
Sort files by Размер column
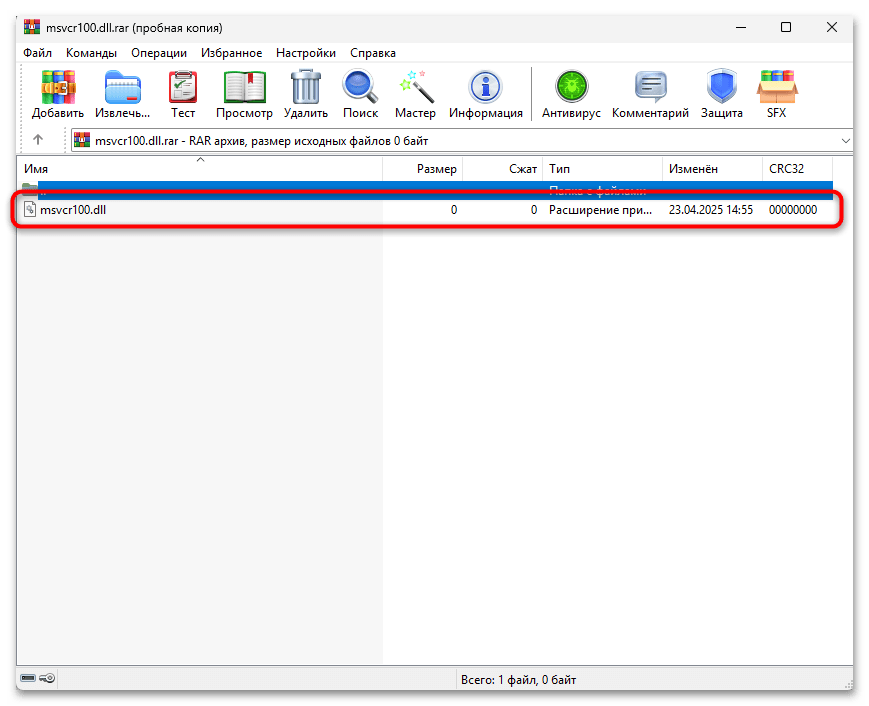tap(422, 168)
